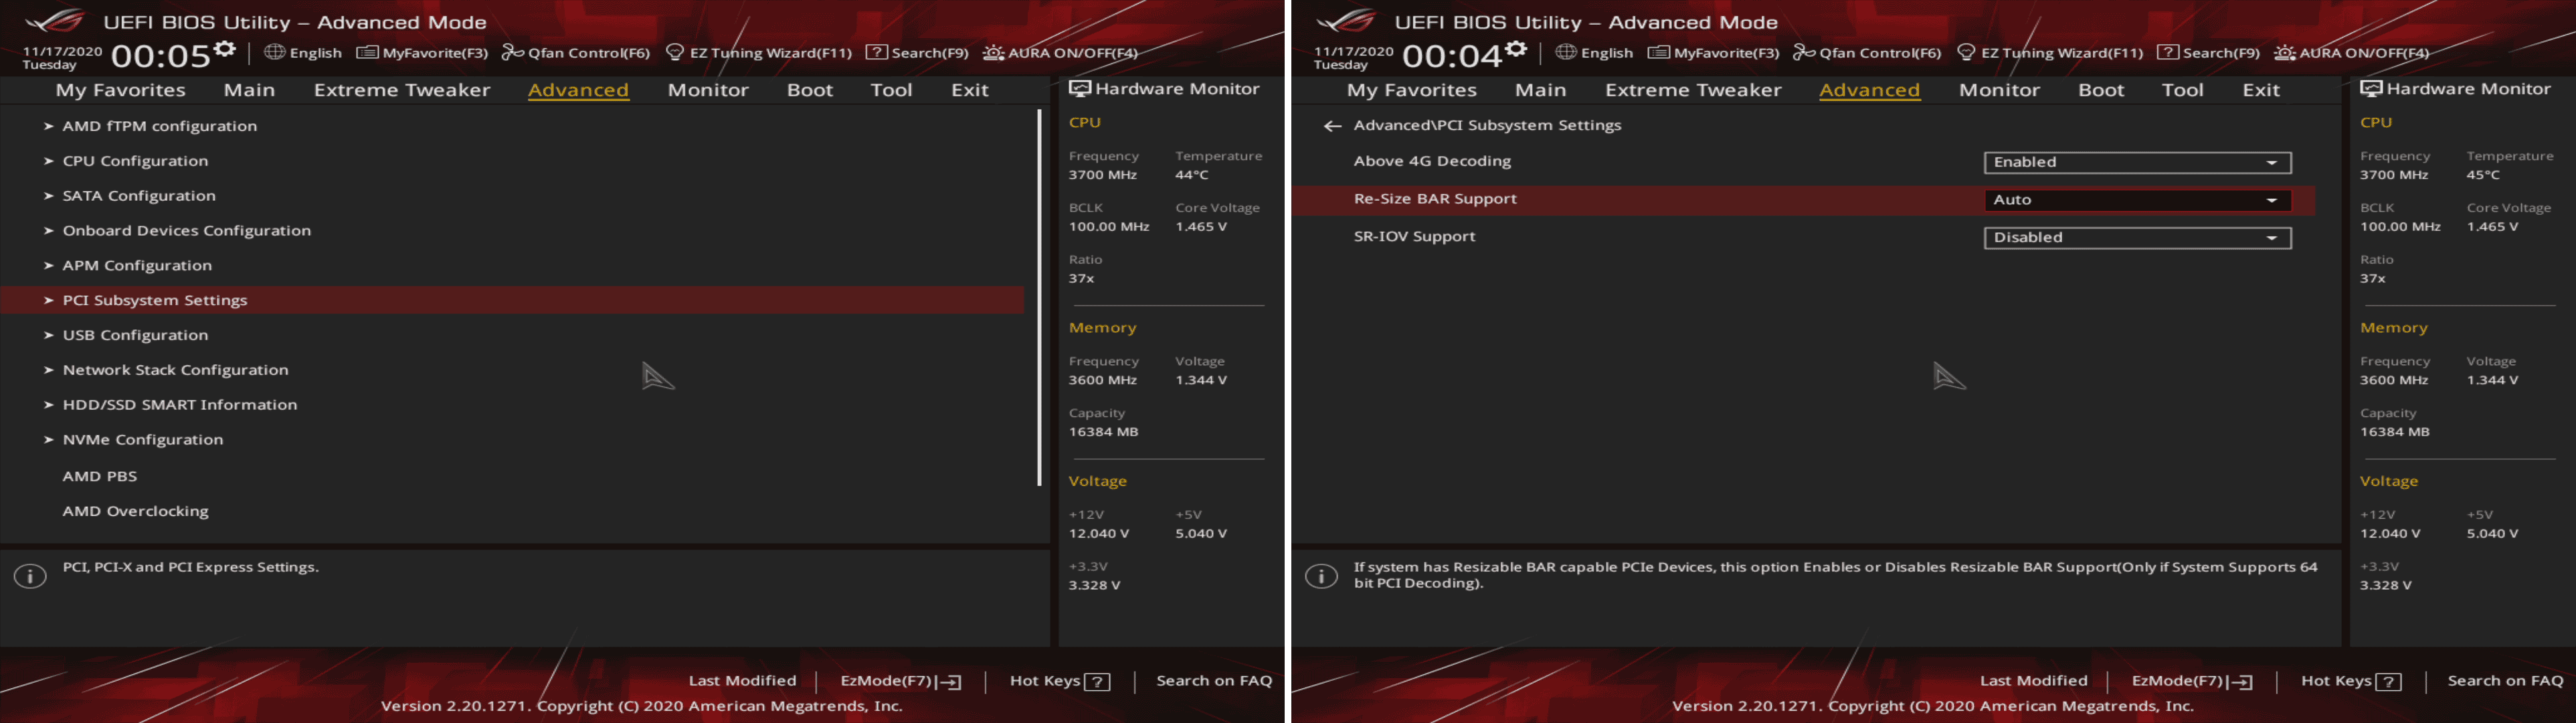The height and width of the screenshot is (723, 2576).
Task: Click the Hot Keys question-mark icon on the 00:05 screen
Action: [x=1097, y=682]
